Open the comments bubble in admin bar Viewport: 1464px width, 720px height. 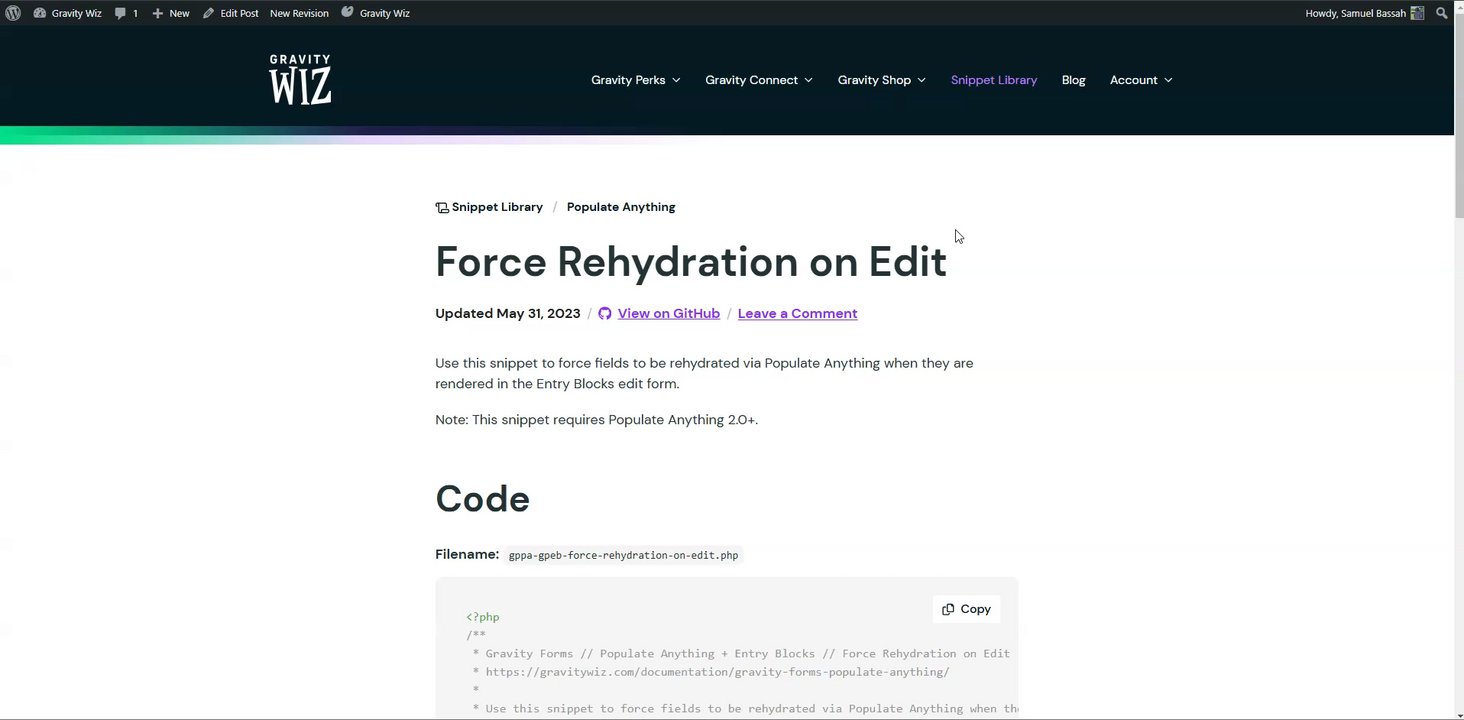[126, 13]
